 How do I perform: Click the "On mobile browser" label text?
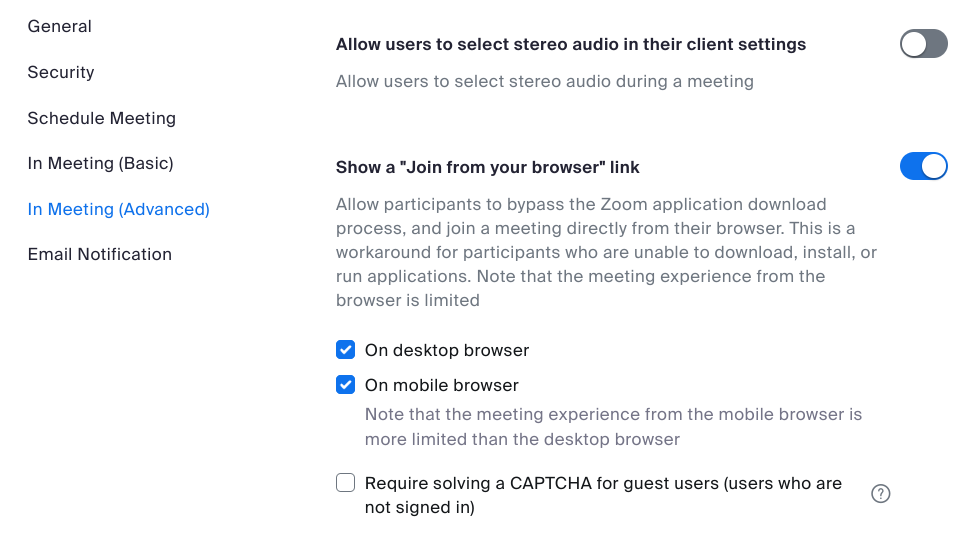point(442,385)
